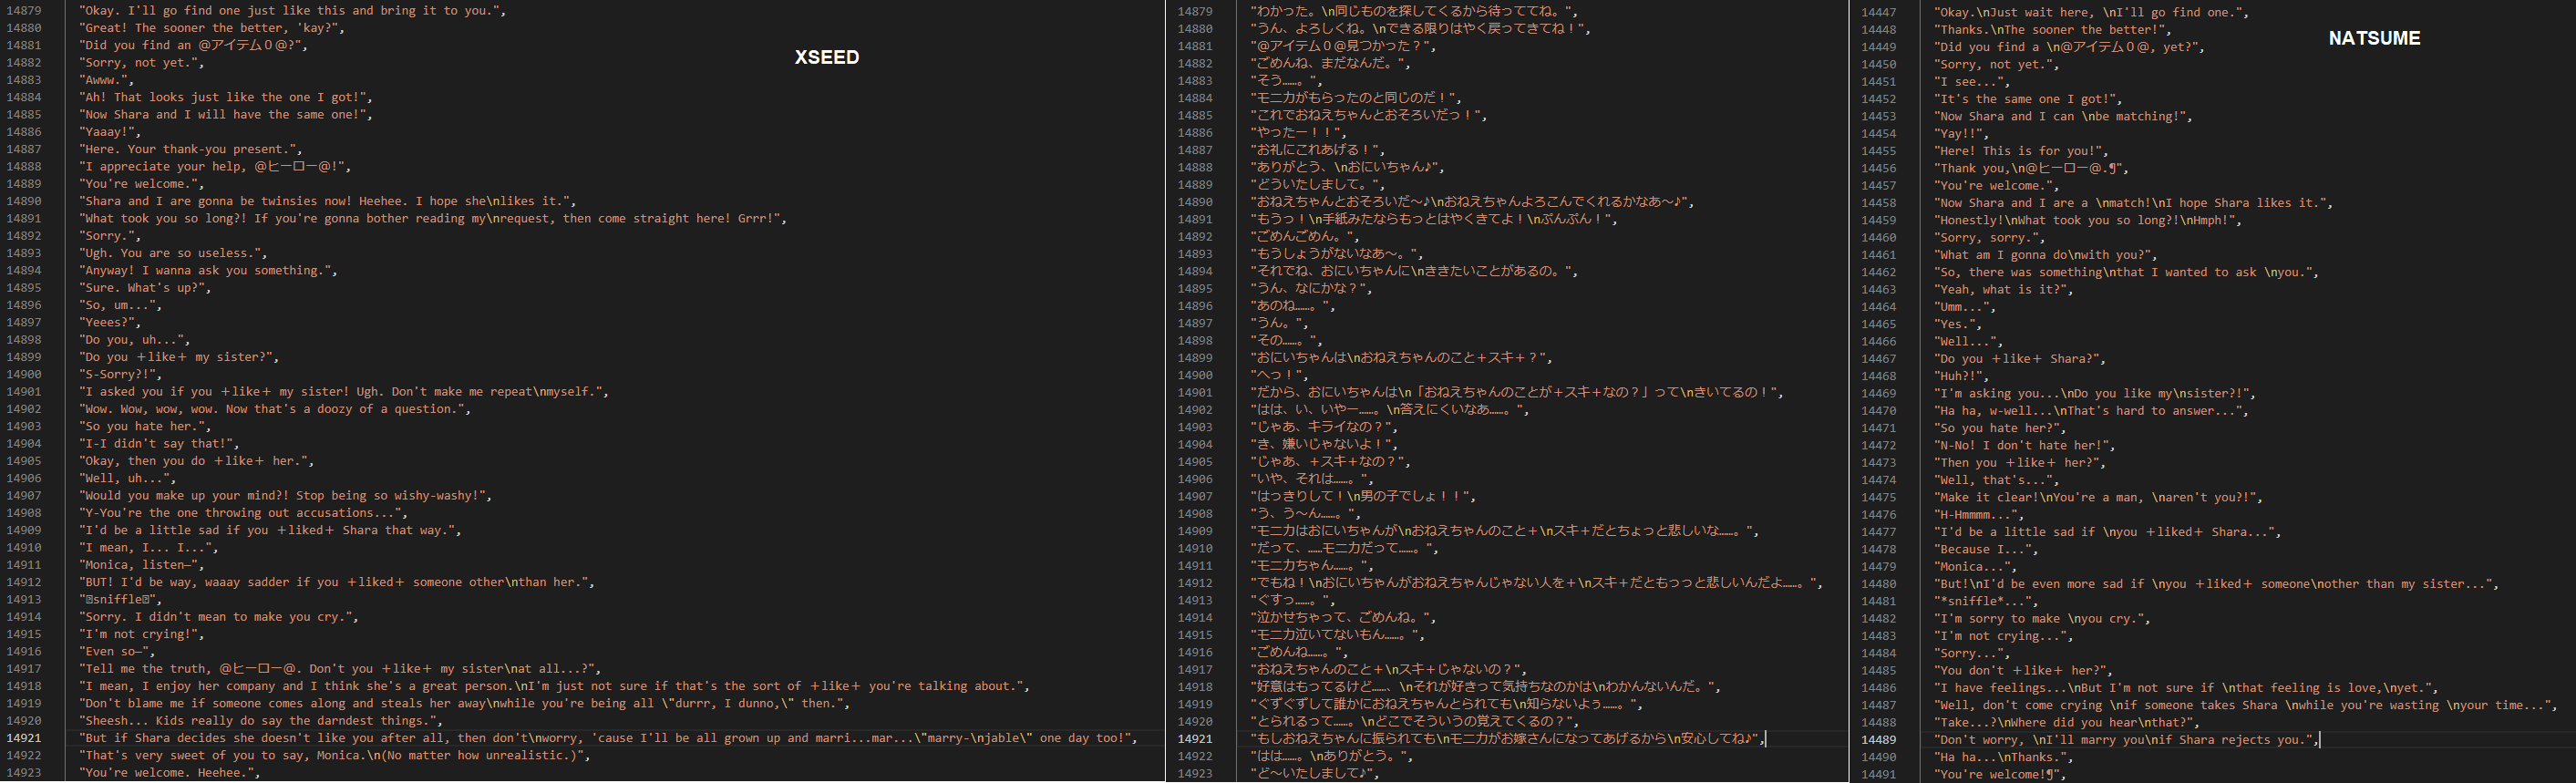Click "That's very sweet of you to say, Monica."
This screenshot has width=2576, height=783.
point(334,756)
